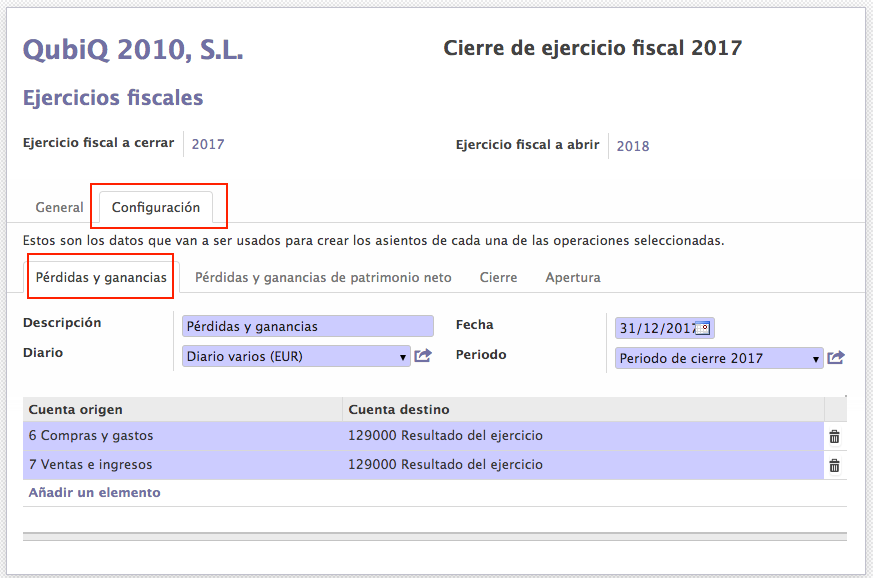Go to the Apertura tab
Image resolution: width=873 pixels, height=578 pixels.
click(572, 277)
